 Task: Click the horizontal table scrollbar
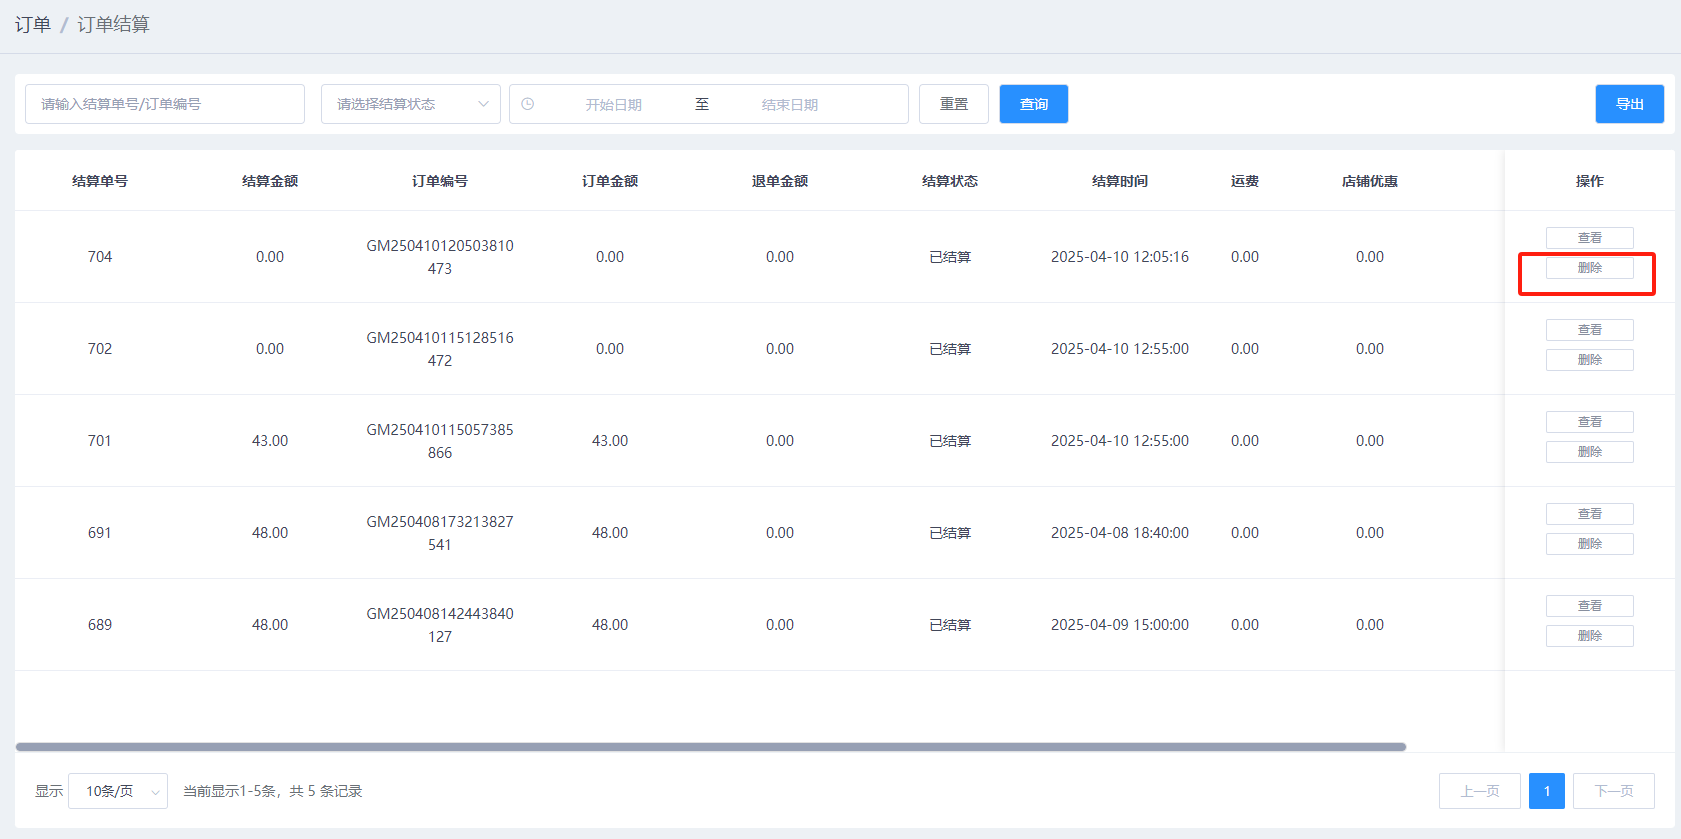[x=710, y=747]
